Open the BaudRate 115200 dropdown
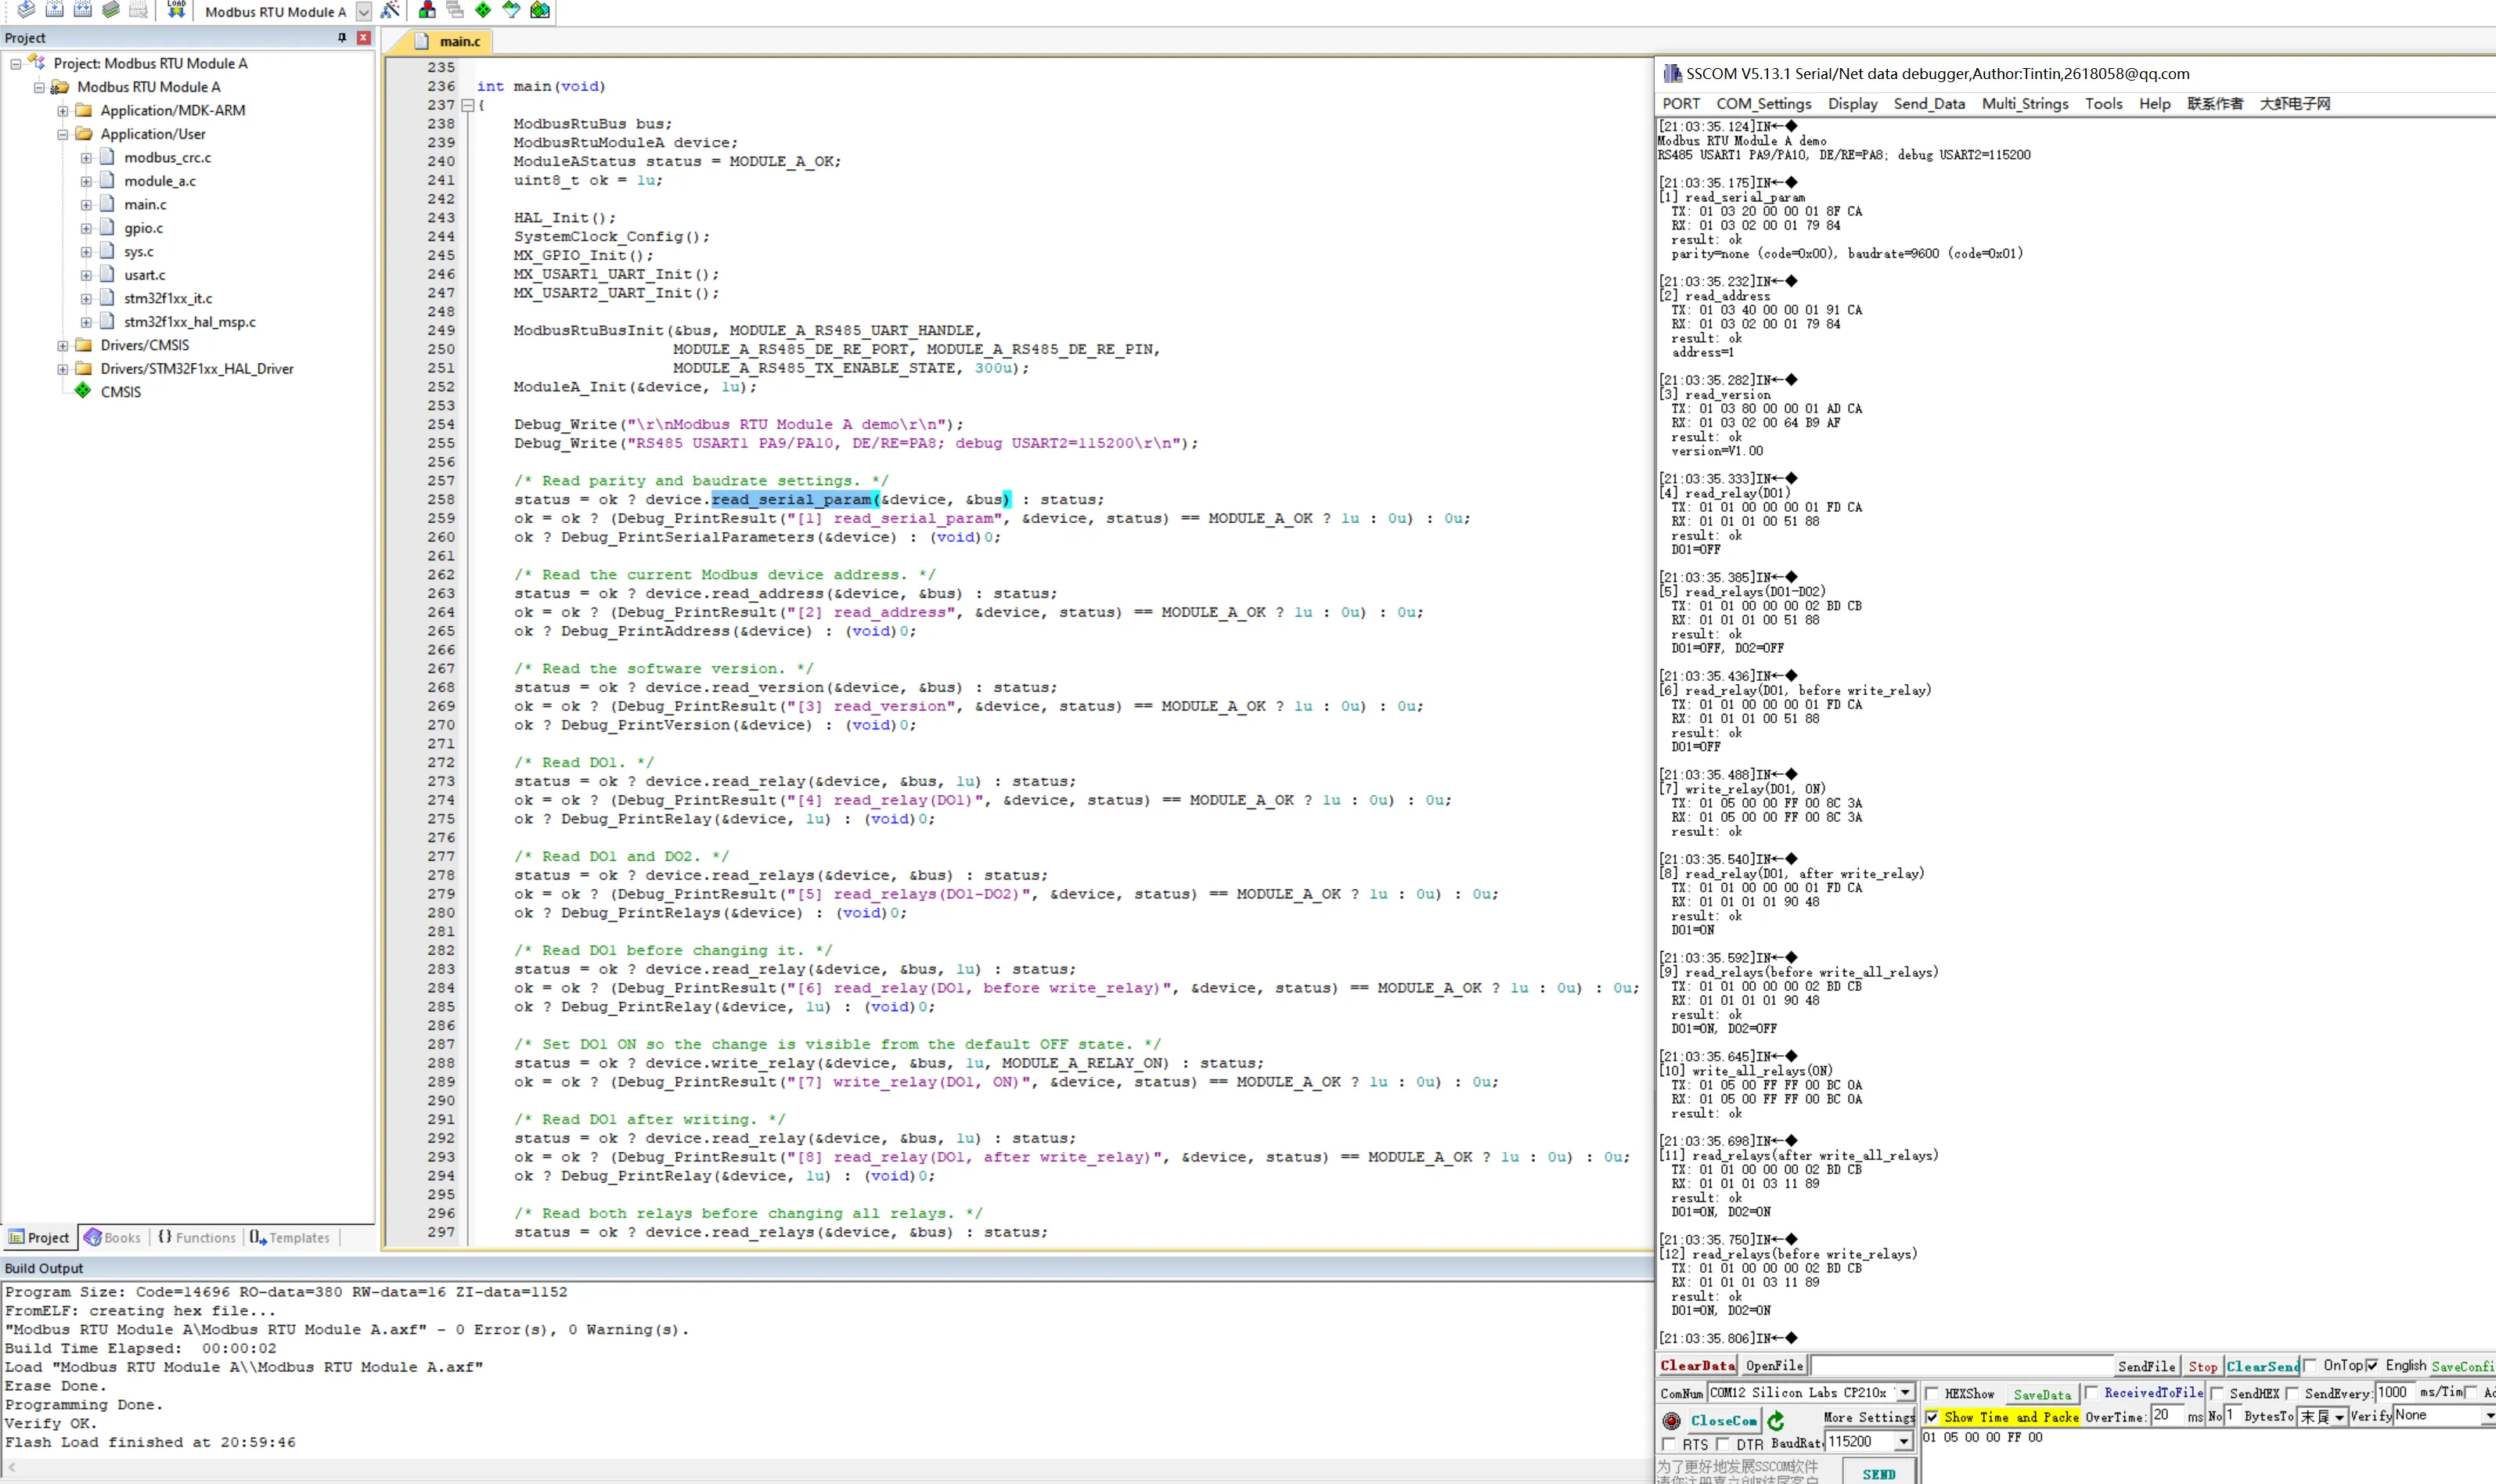Screen dimensions: 2496x1484 (x=1903, y=1442)
